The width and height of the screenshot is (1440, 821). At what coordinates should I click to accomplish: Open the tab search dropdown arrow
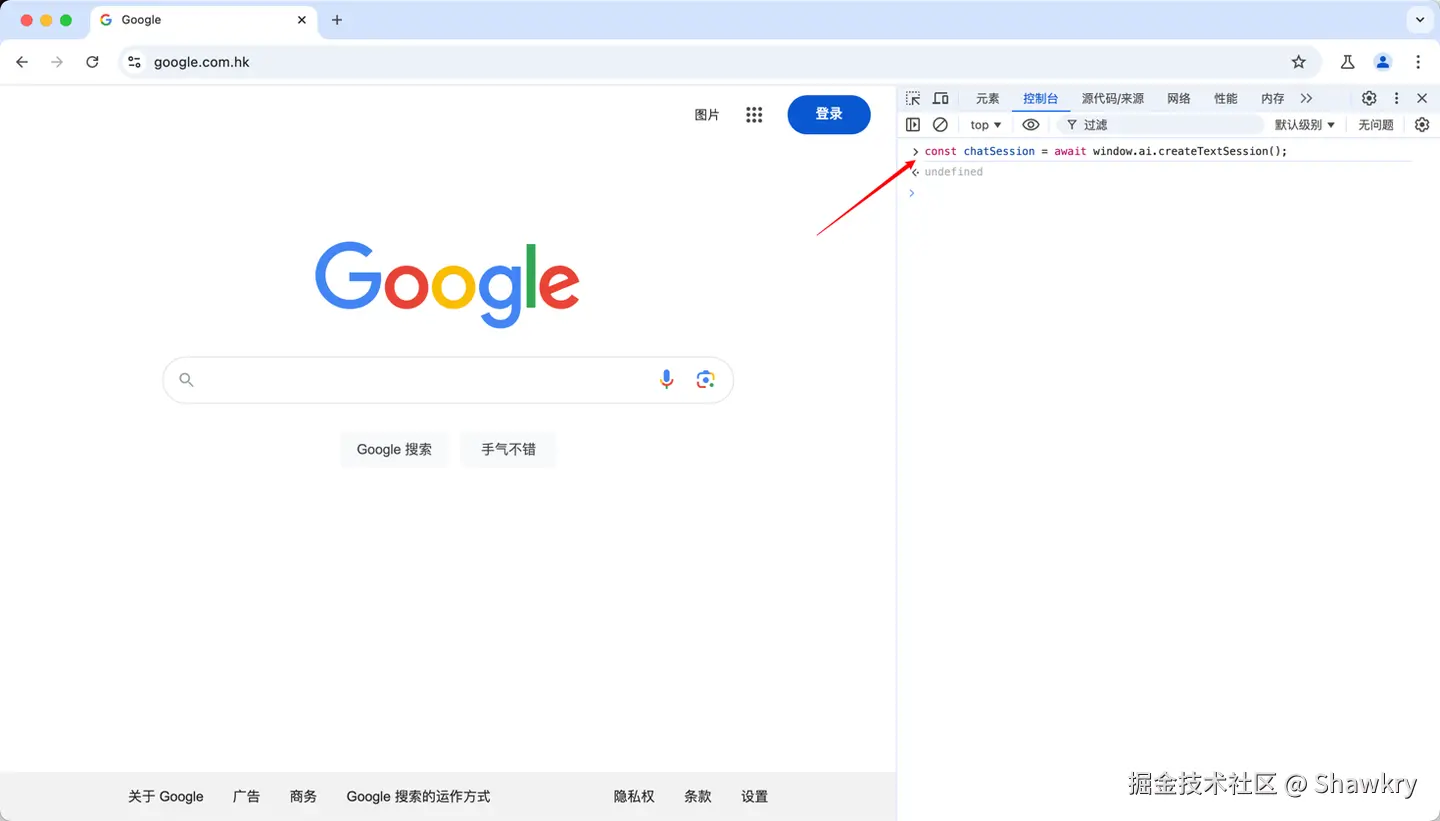click(1420, 20)
